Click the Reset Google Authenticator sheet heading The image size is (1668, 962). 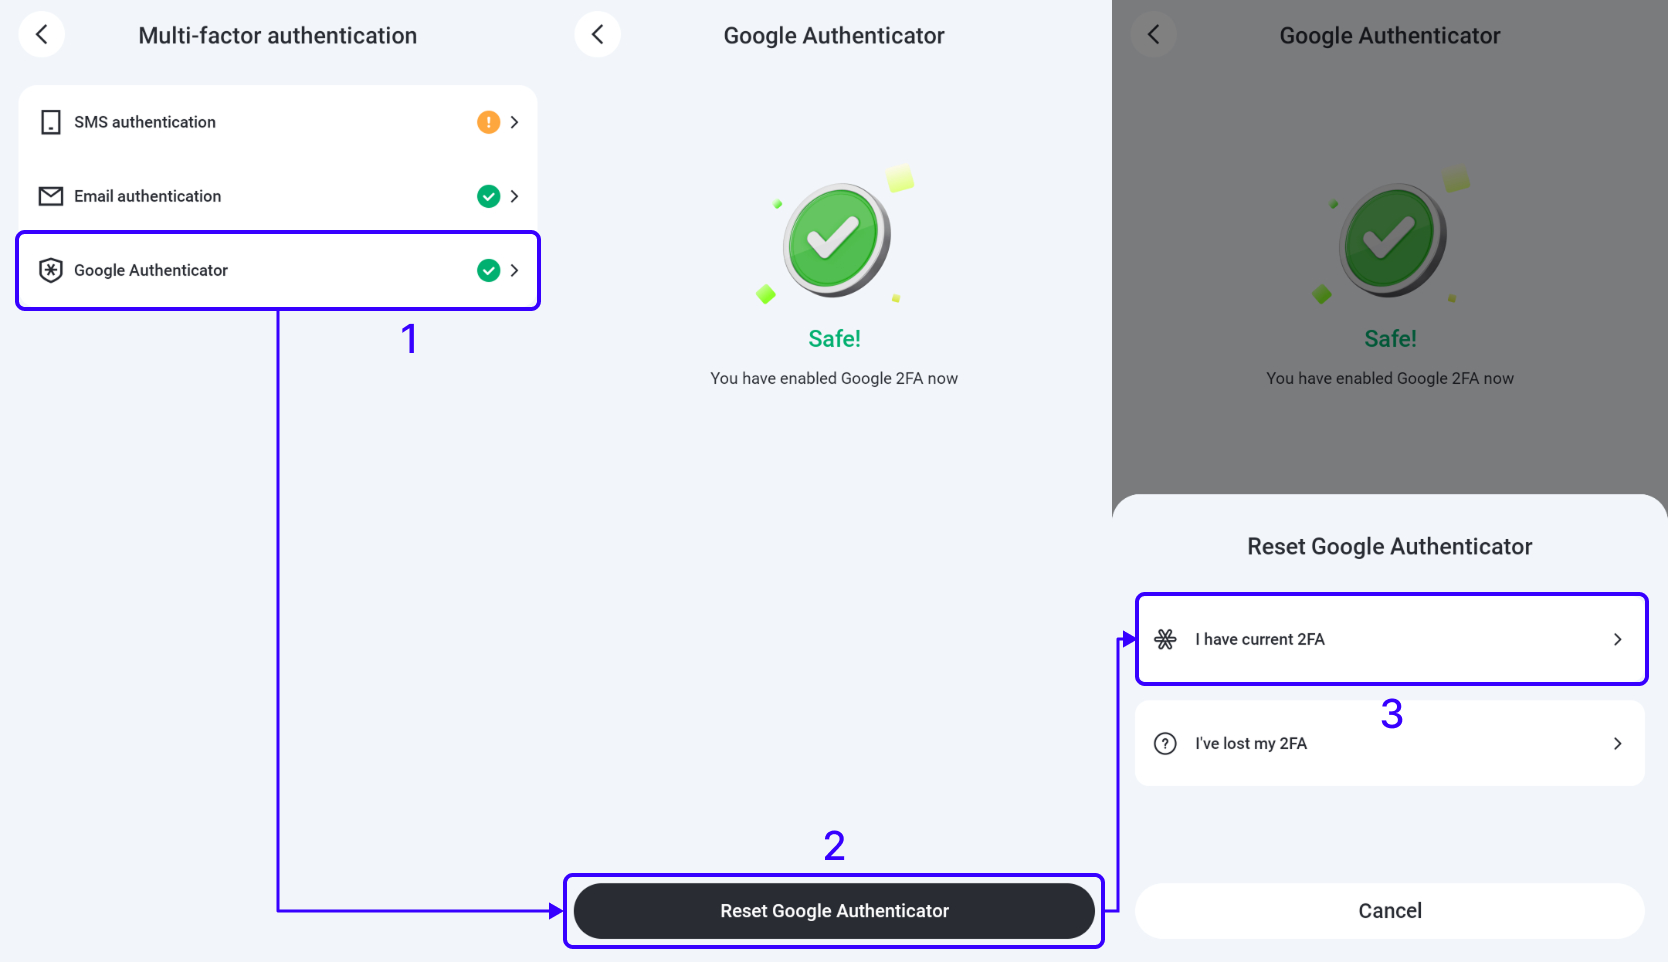coord(1390,546)
